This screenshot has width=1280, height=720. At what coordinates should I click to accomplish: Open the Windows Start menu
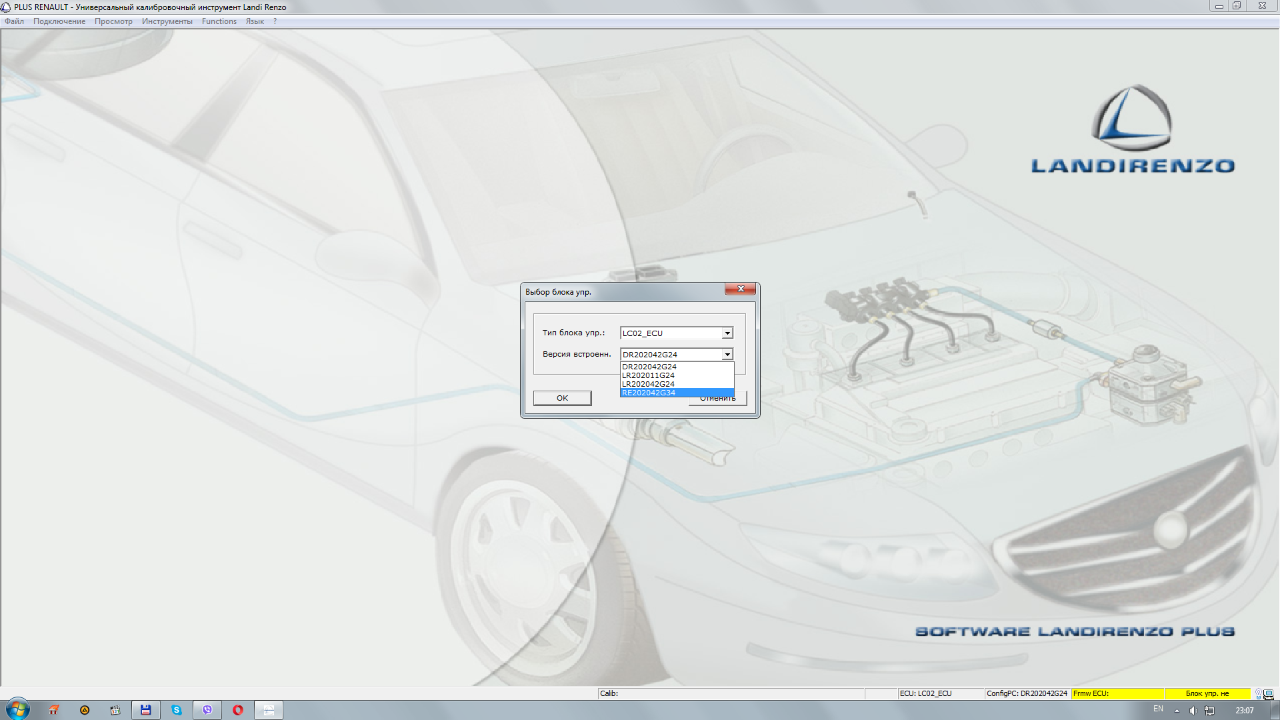pyautogui.click(x=17, y=710)
